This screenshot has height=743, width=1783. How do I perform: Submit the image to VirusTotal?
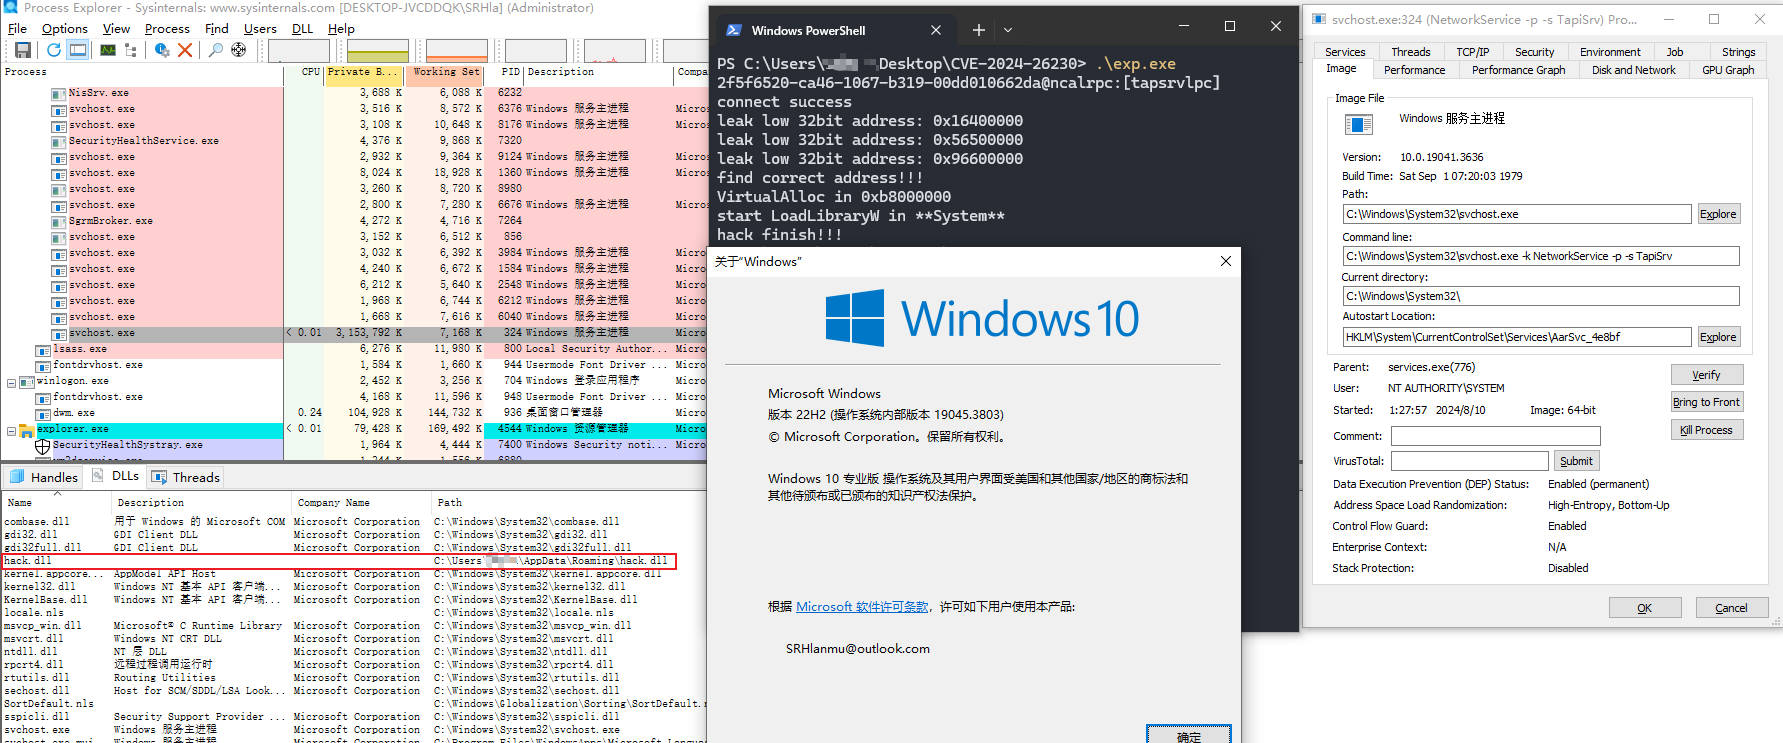coord(1576,461)
